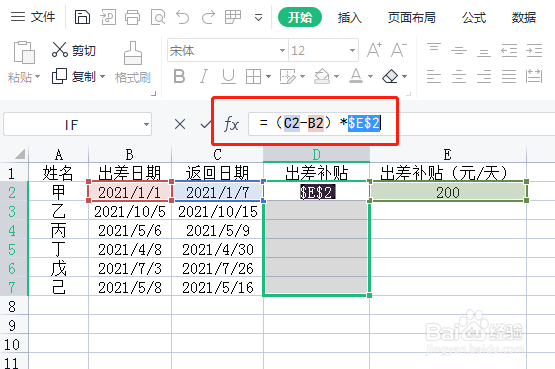This screenshot has width=555, height=369.
Task: Click the export to PDF icon
Action: coord(108,17)
